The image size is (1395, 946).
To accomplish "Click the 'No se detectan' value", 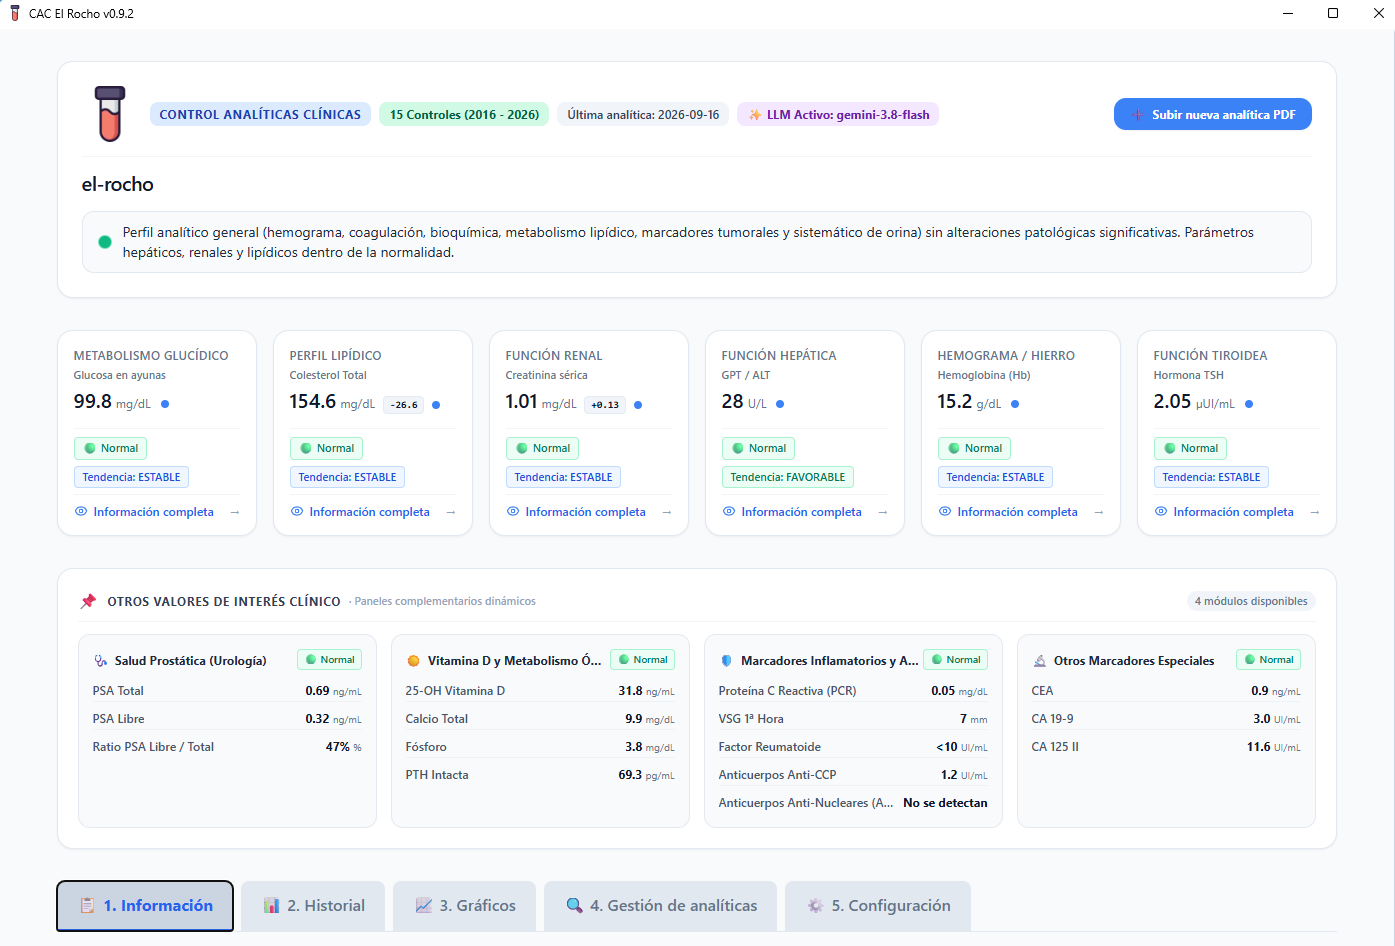I will [x=945, y=803].
